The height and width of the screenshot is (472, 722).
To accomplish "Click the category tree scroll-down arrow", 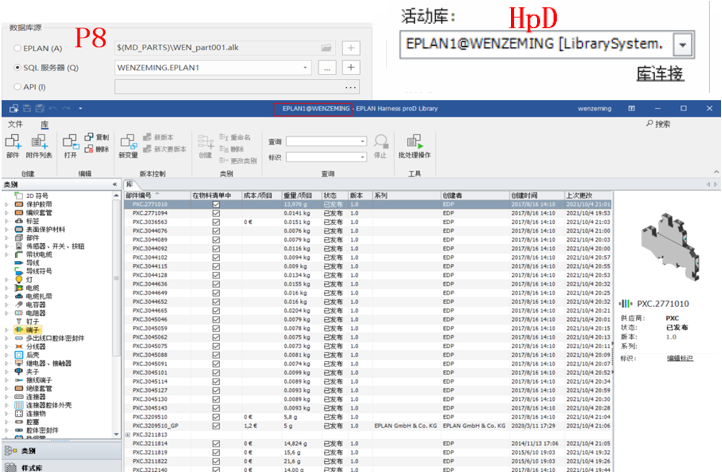I will (116, 434).
